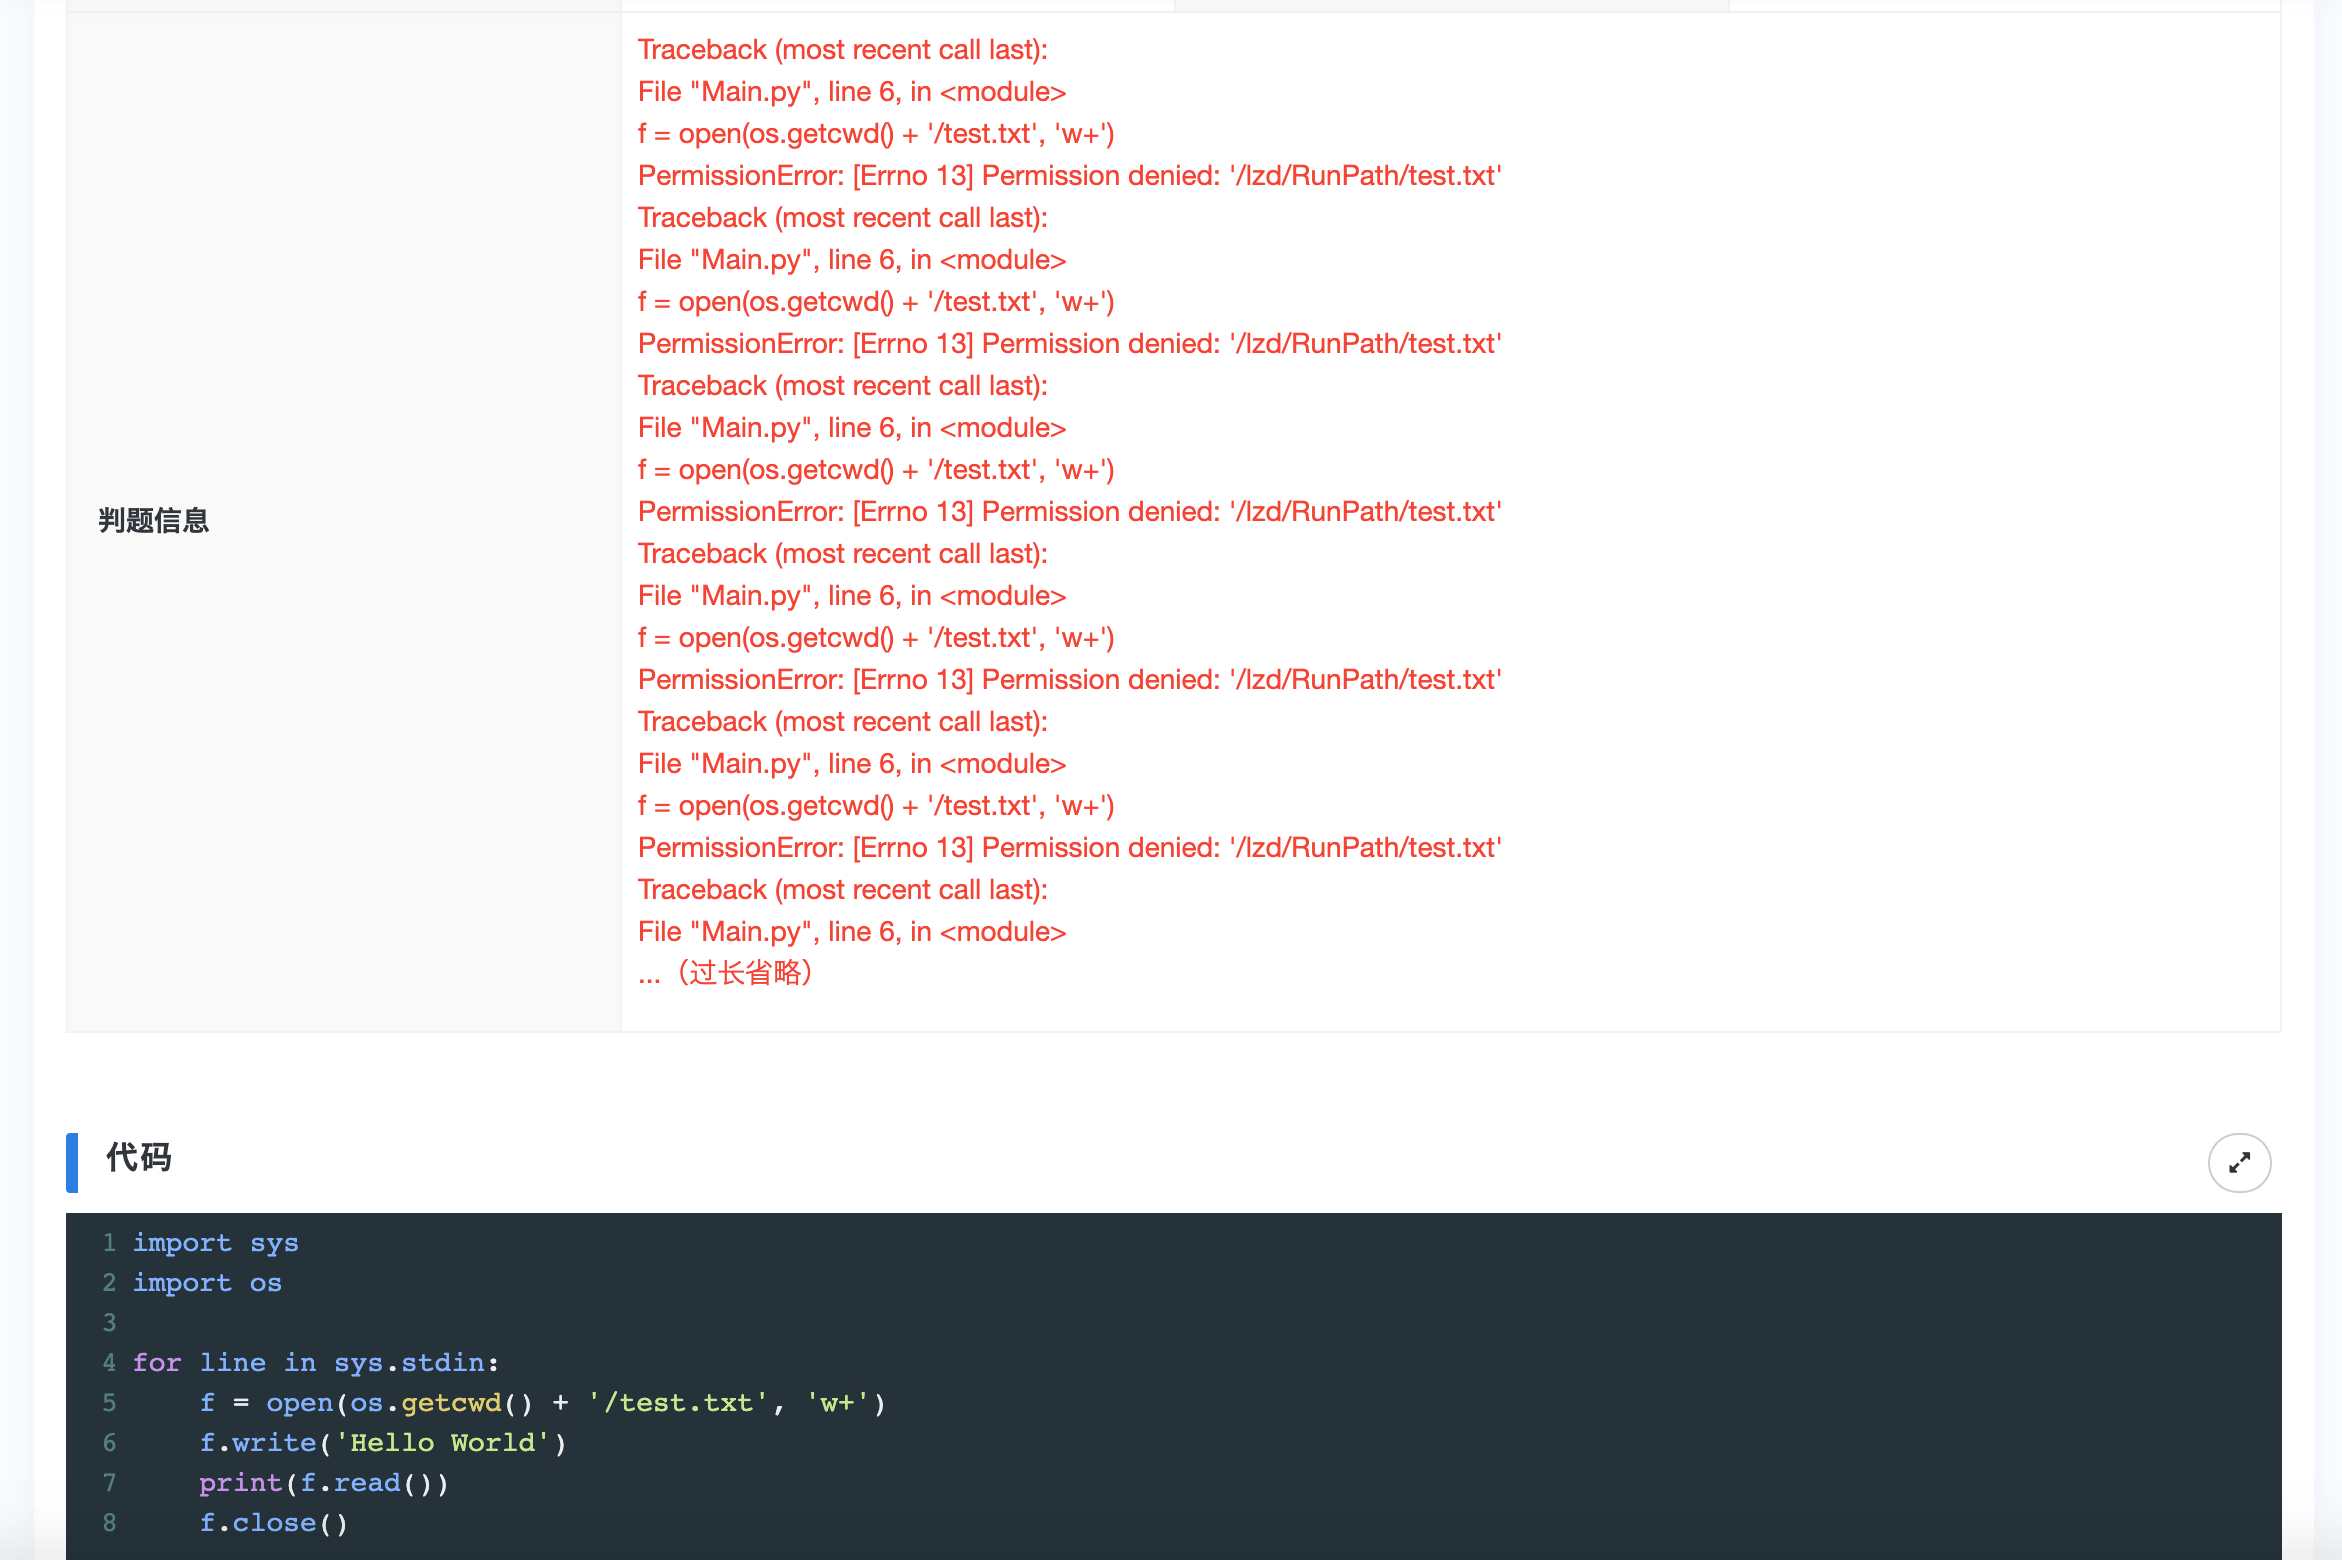
Task: Click the 代码 section heading
Action: [139, 1158]
